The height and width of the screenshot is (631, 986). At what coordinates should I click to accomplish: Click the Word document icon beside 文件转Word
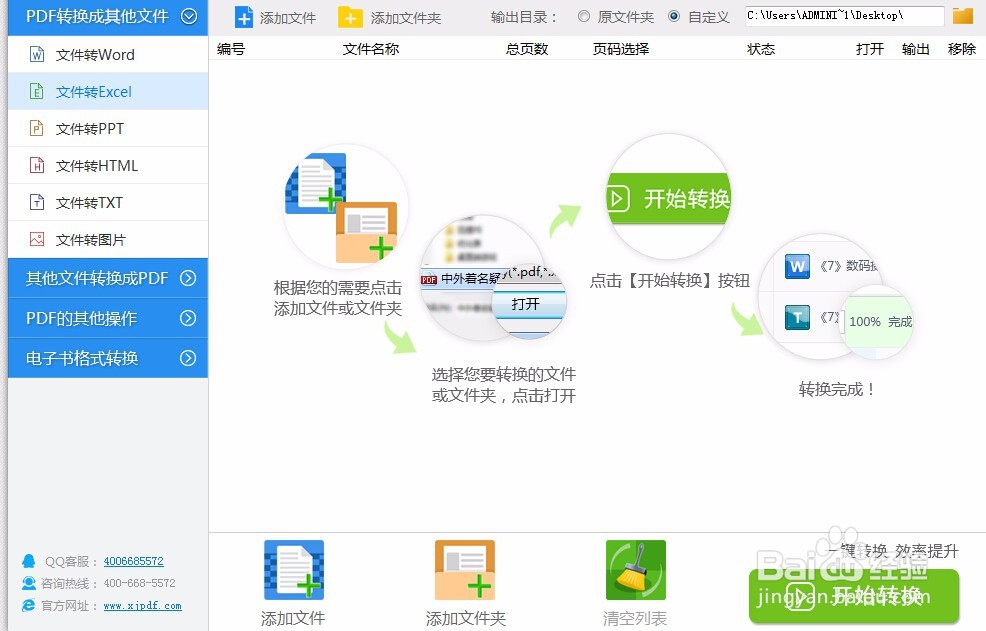(x=37, y=55)
